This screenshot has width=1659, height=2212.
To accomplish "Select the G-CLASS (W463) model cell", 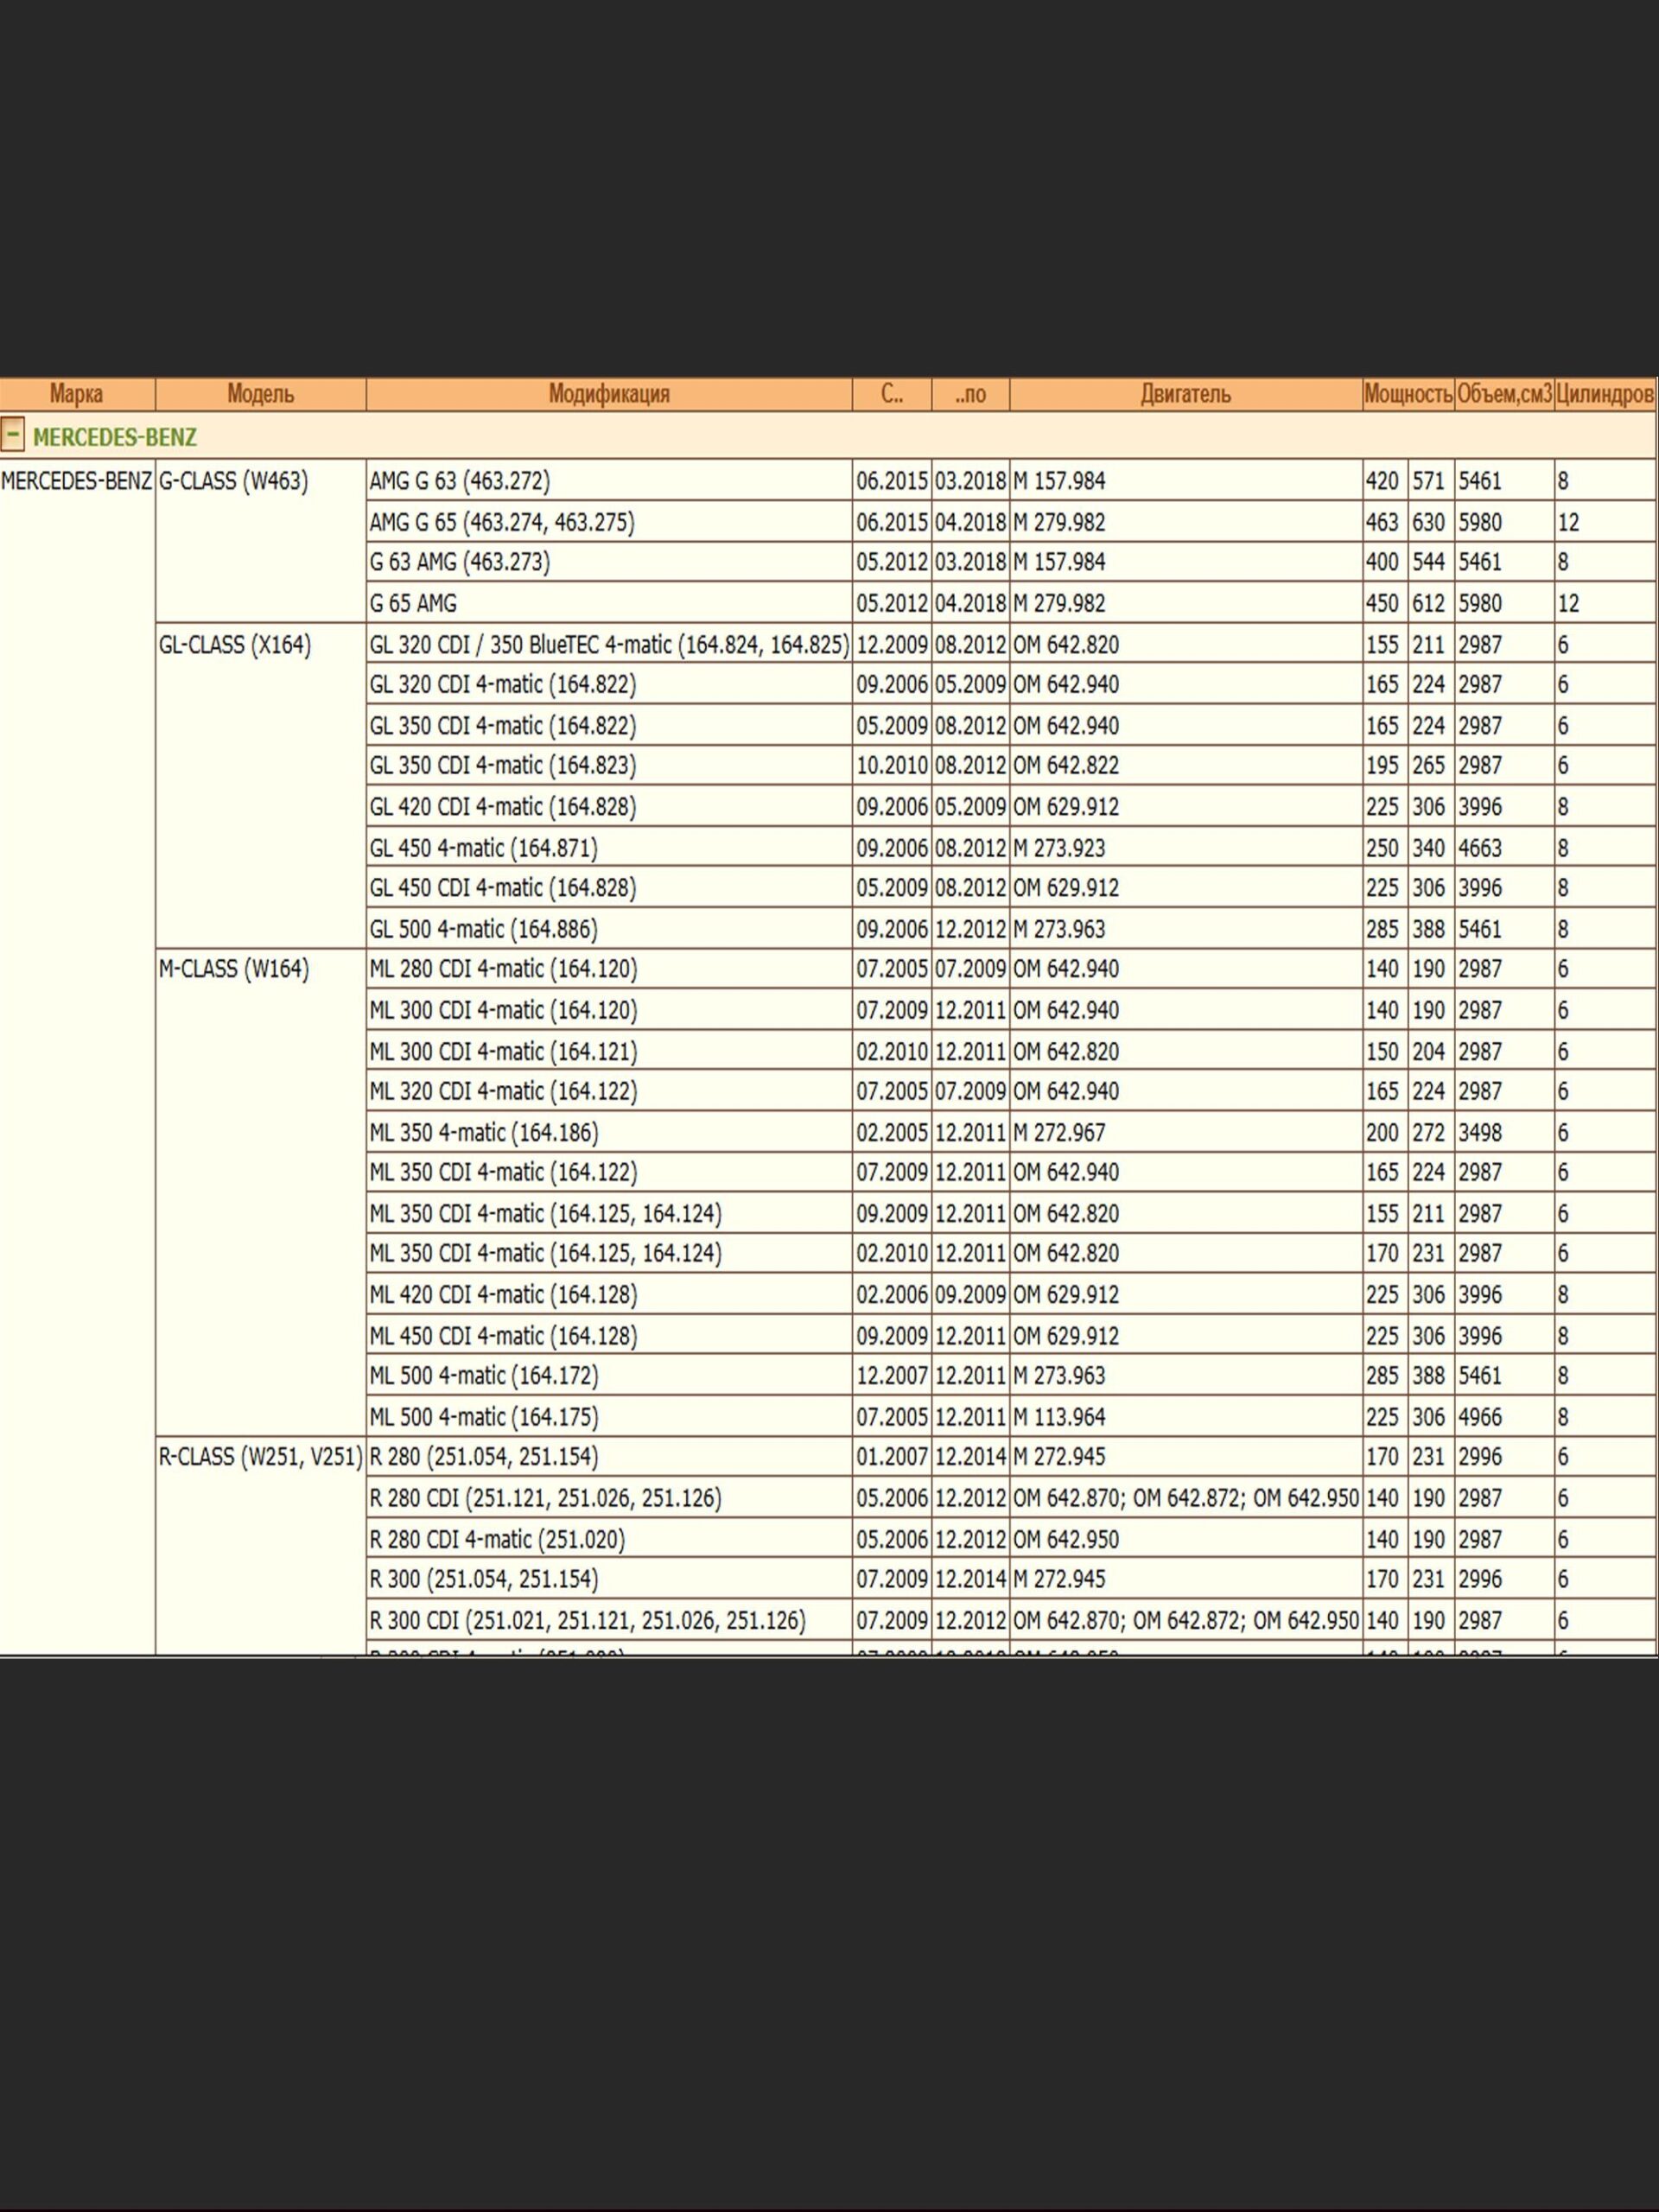I will [x=234, y=481].
